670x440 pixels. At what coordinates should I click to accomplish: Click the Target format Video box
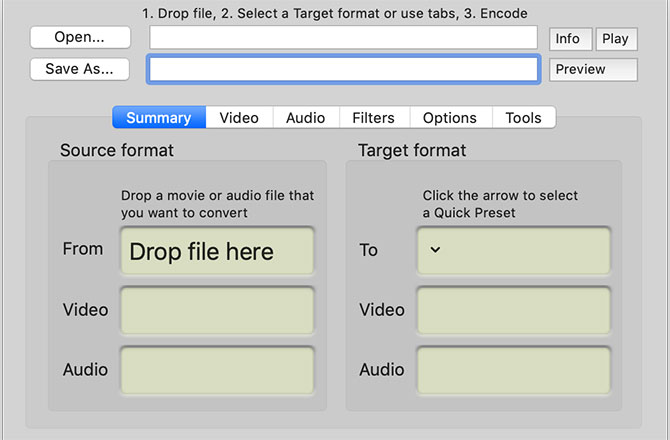(513, 310)
